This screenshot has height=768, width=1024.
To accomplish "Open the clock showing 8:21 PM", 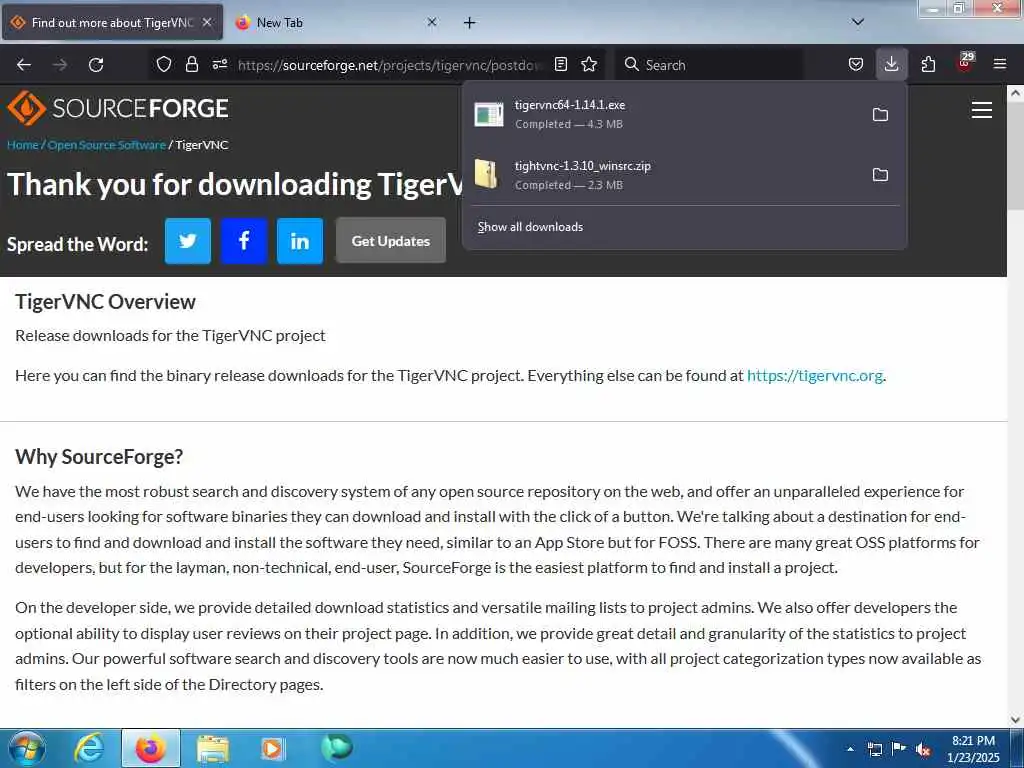I will [x=973, y=749].
